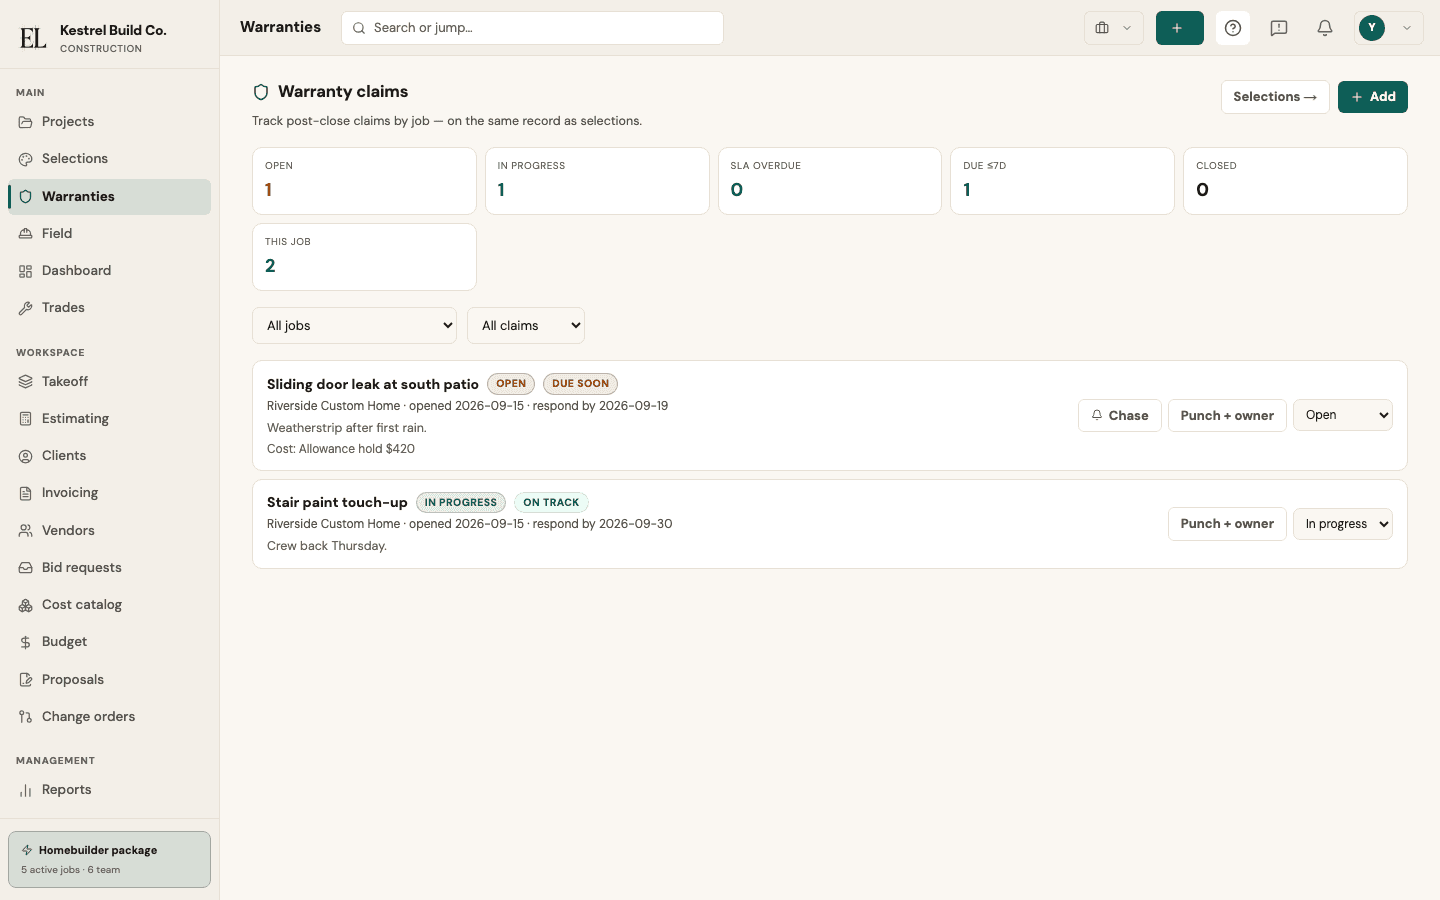1440x900 pixels.
Task: Open Reports under Management
Action: tap(110, 790)
